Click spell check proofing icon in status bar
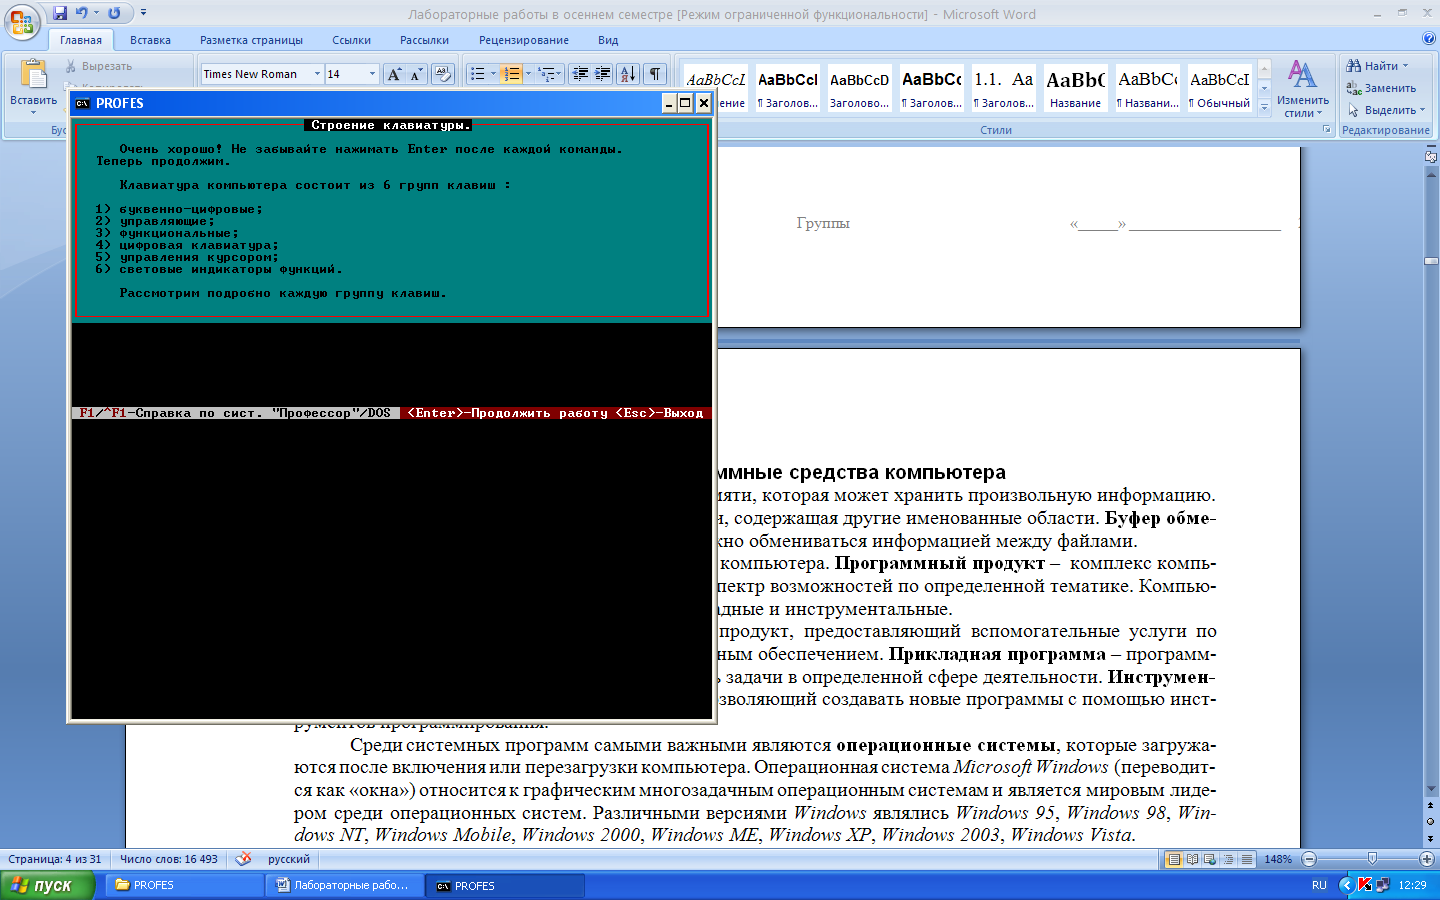Viewport: 1440px width, 900px height. (243, 859)
